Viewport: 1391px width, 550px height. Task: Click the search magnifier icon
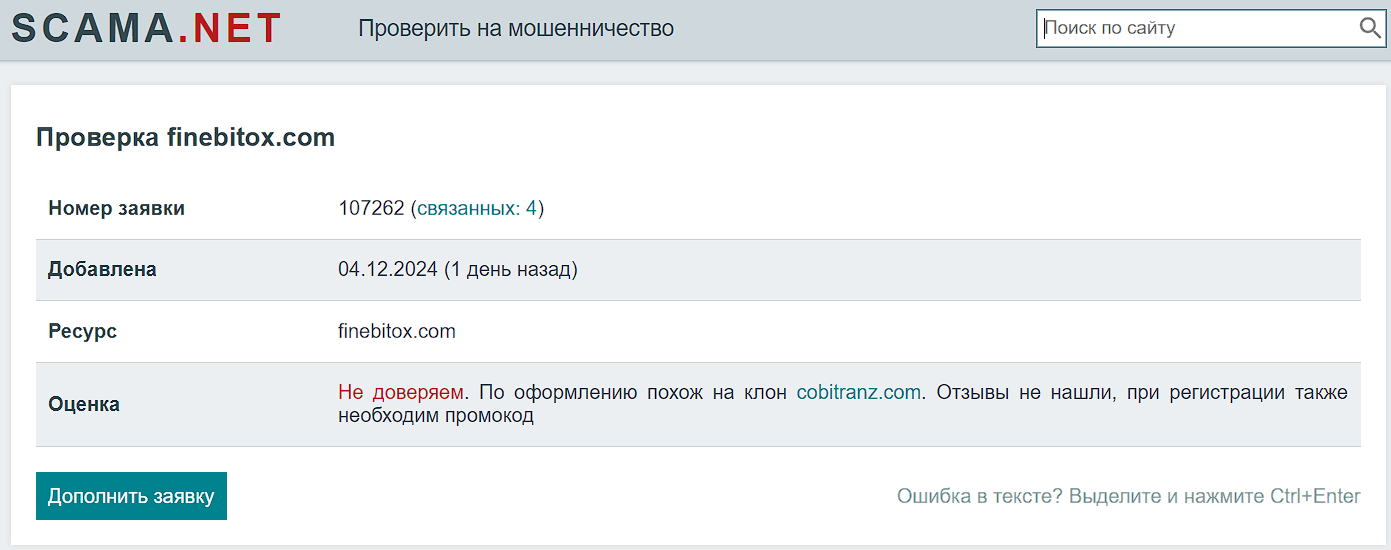click(x=1369, y=28)
